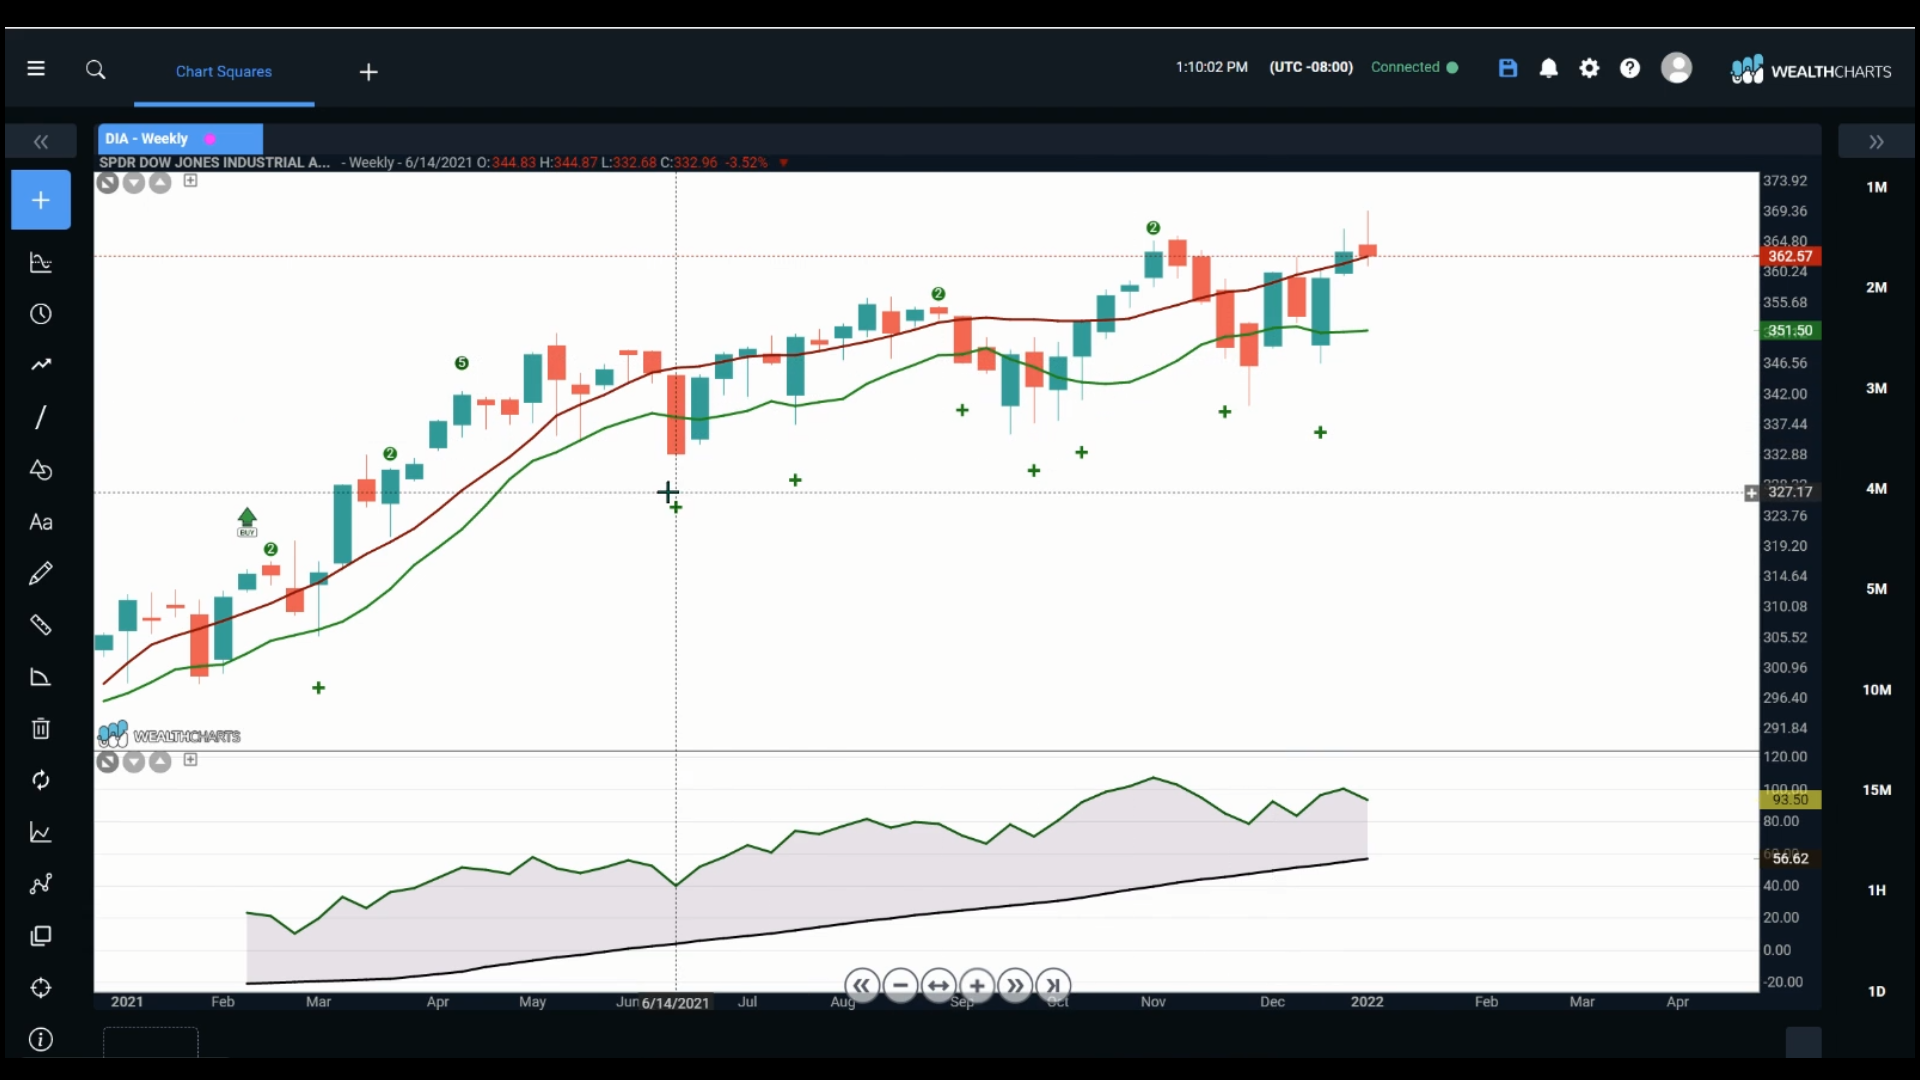Image resolution: width=1920 pixels, height=1080 pixels.
Task: Set timeframe to 3M
Action: [x=1877, y=388]
